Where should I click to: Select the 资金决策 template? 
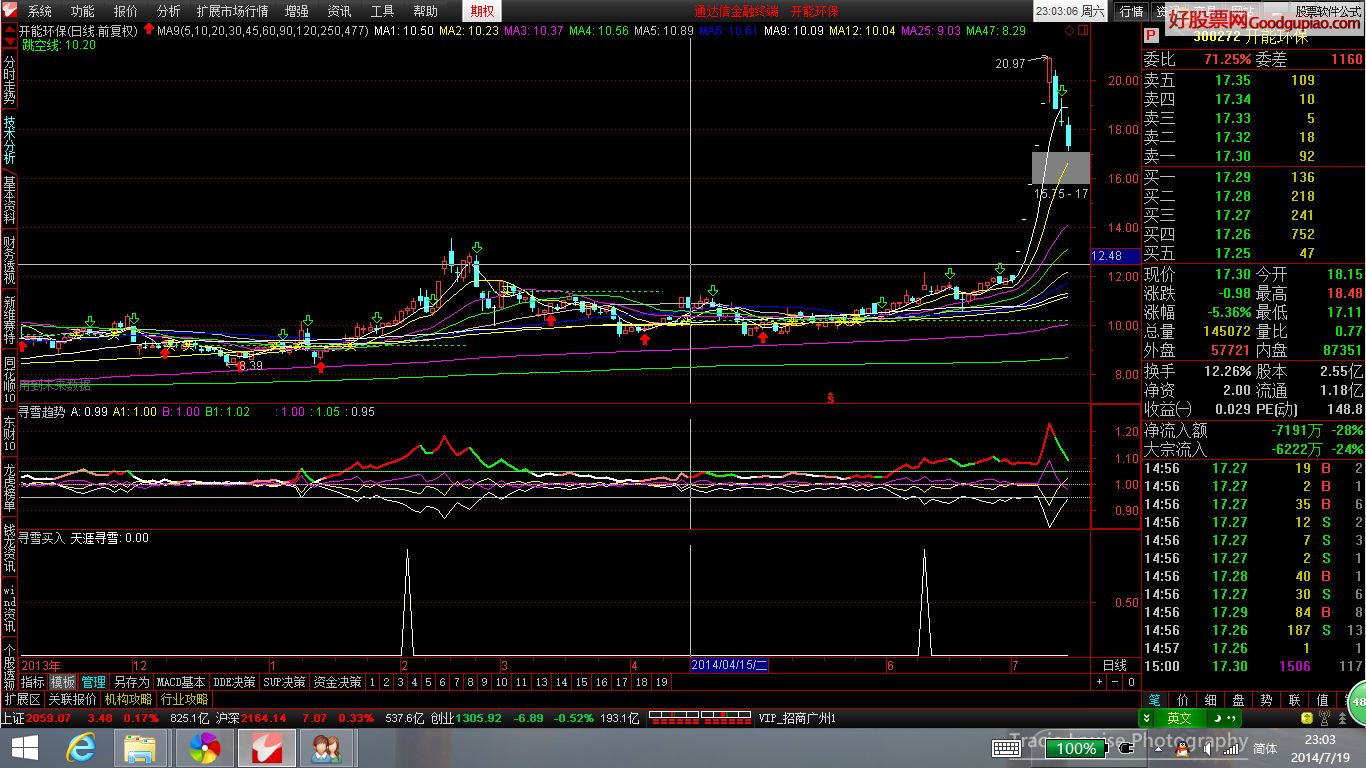click(x=337, y=682)
